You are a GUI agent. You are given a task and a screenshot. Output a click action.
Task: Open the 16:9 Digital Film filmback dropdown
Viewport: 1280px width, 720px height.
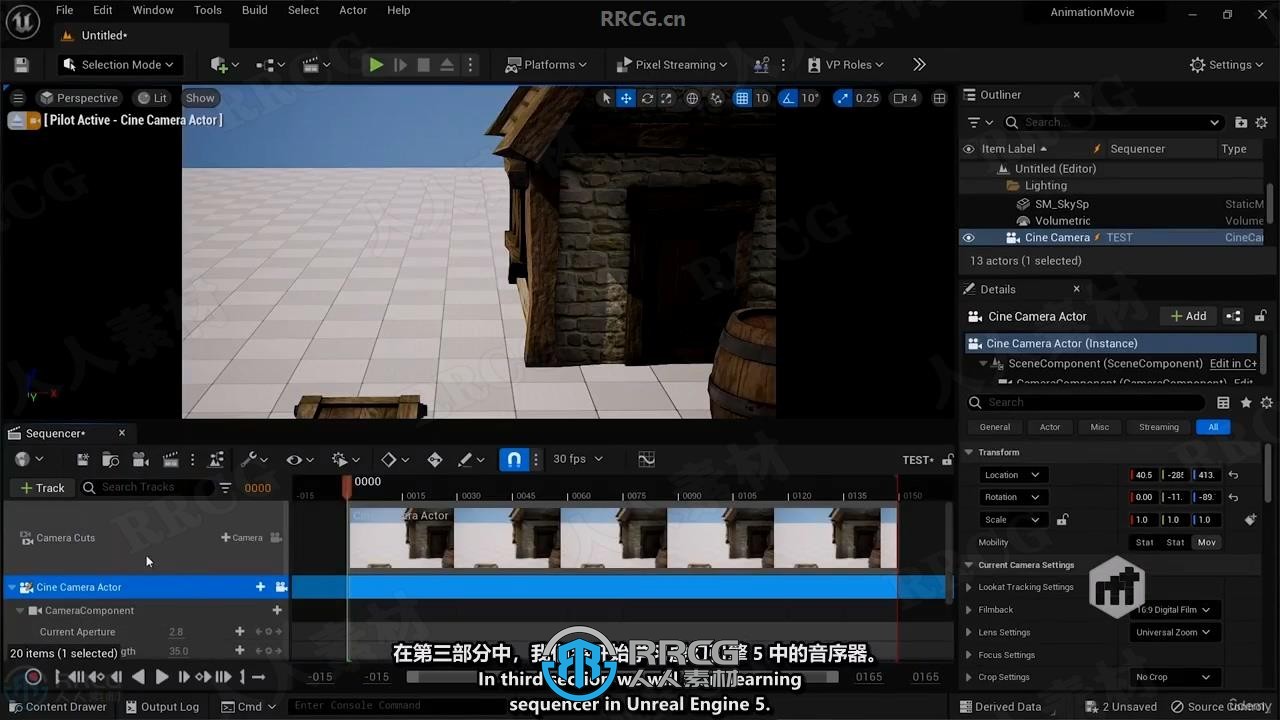click(1174, 610)
